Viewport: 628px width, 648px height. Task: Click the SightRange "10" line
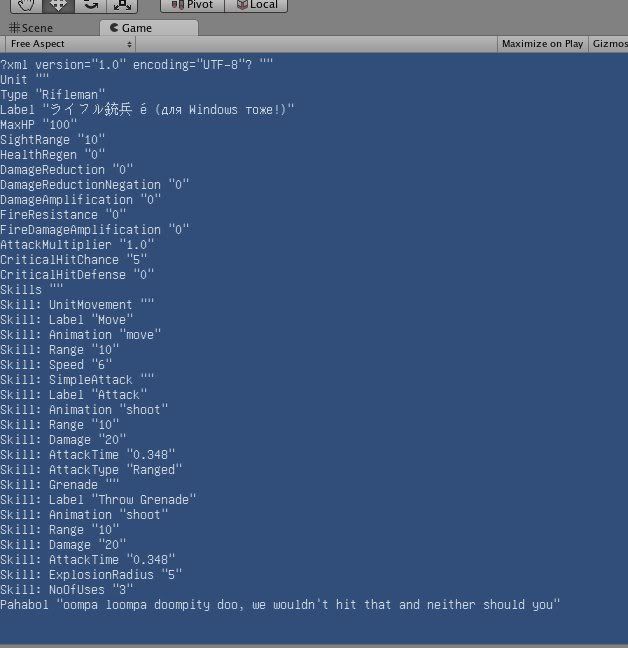click(52, 140)
